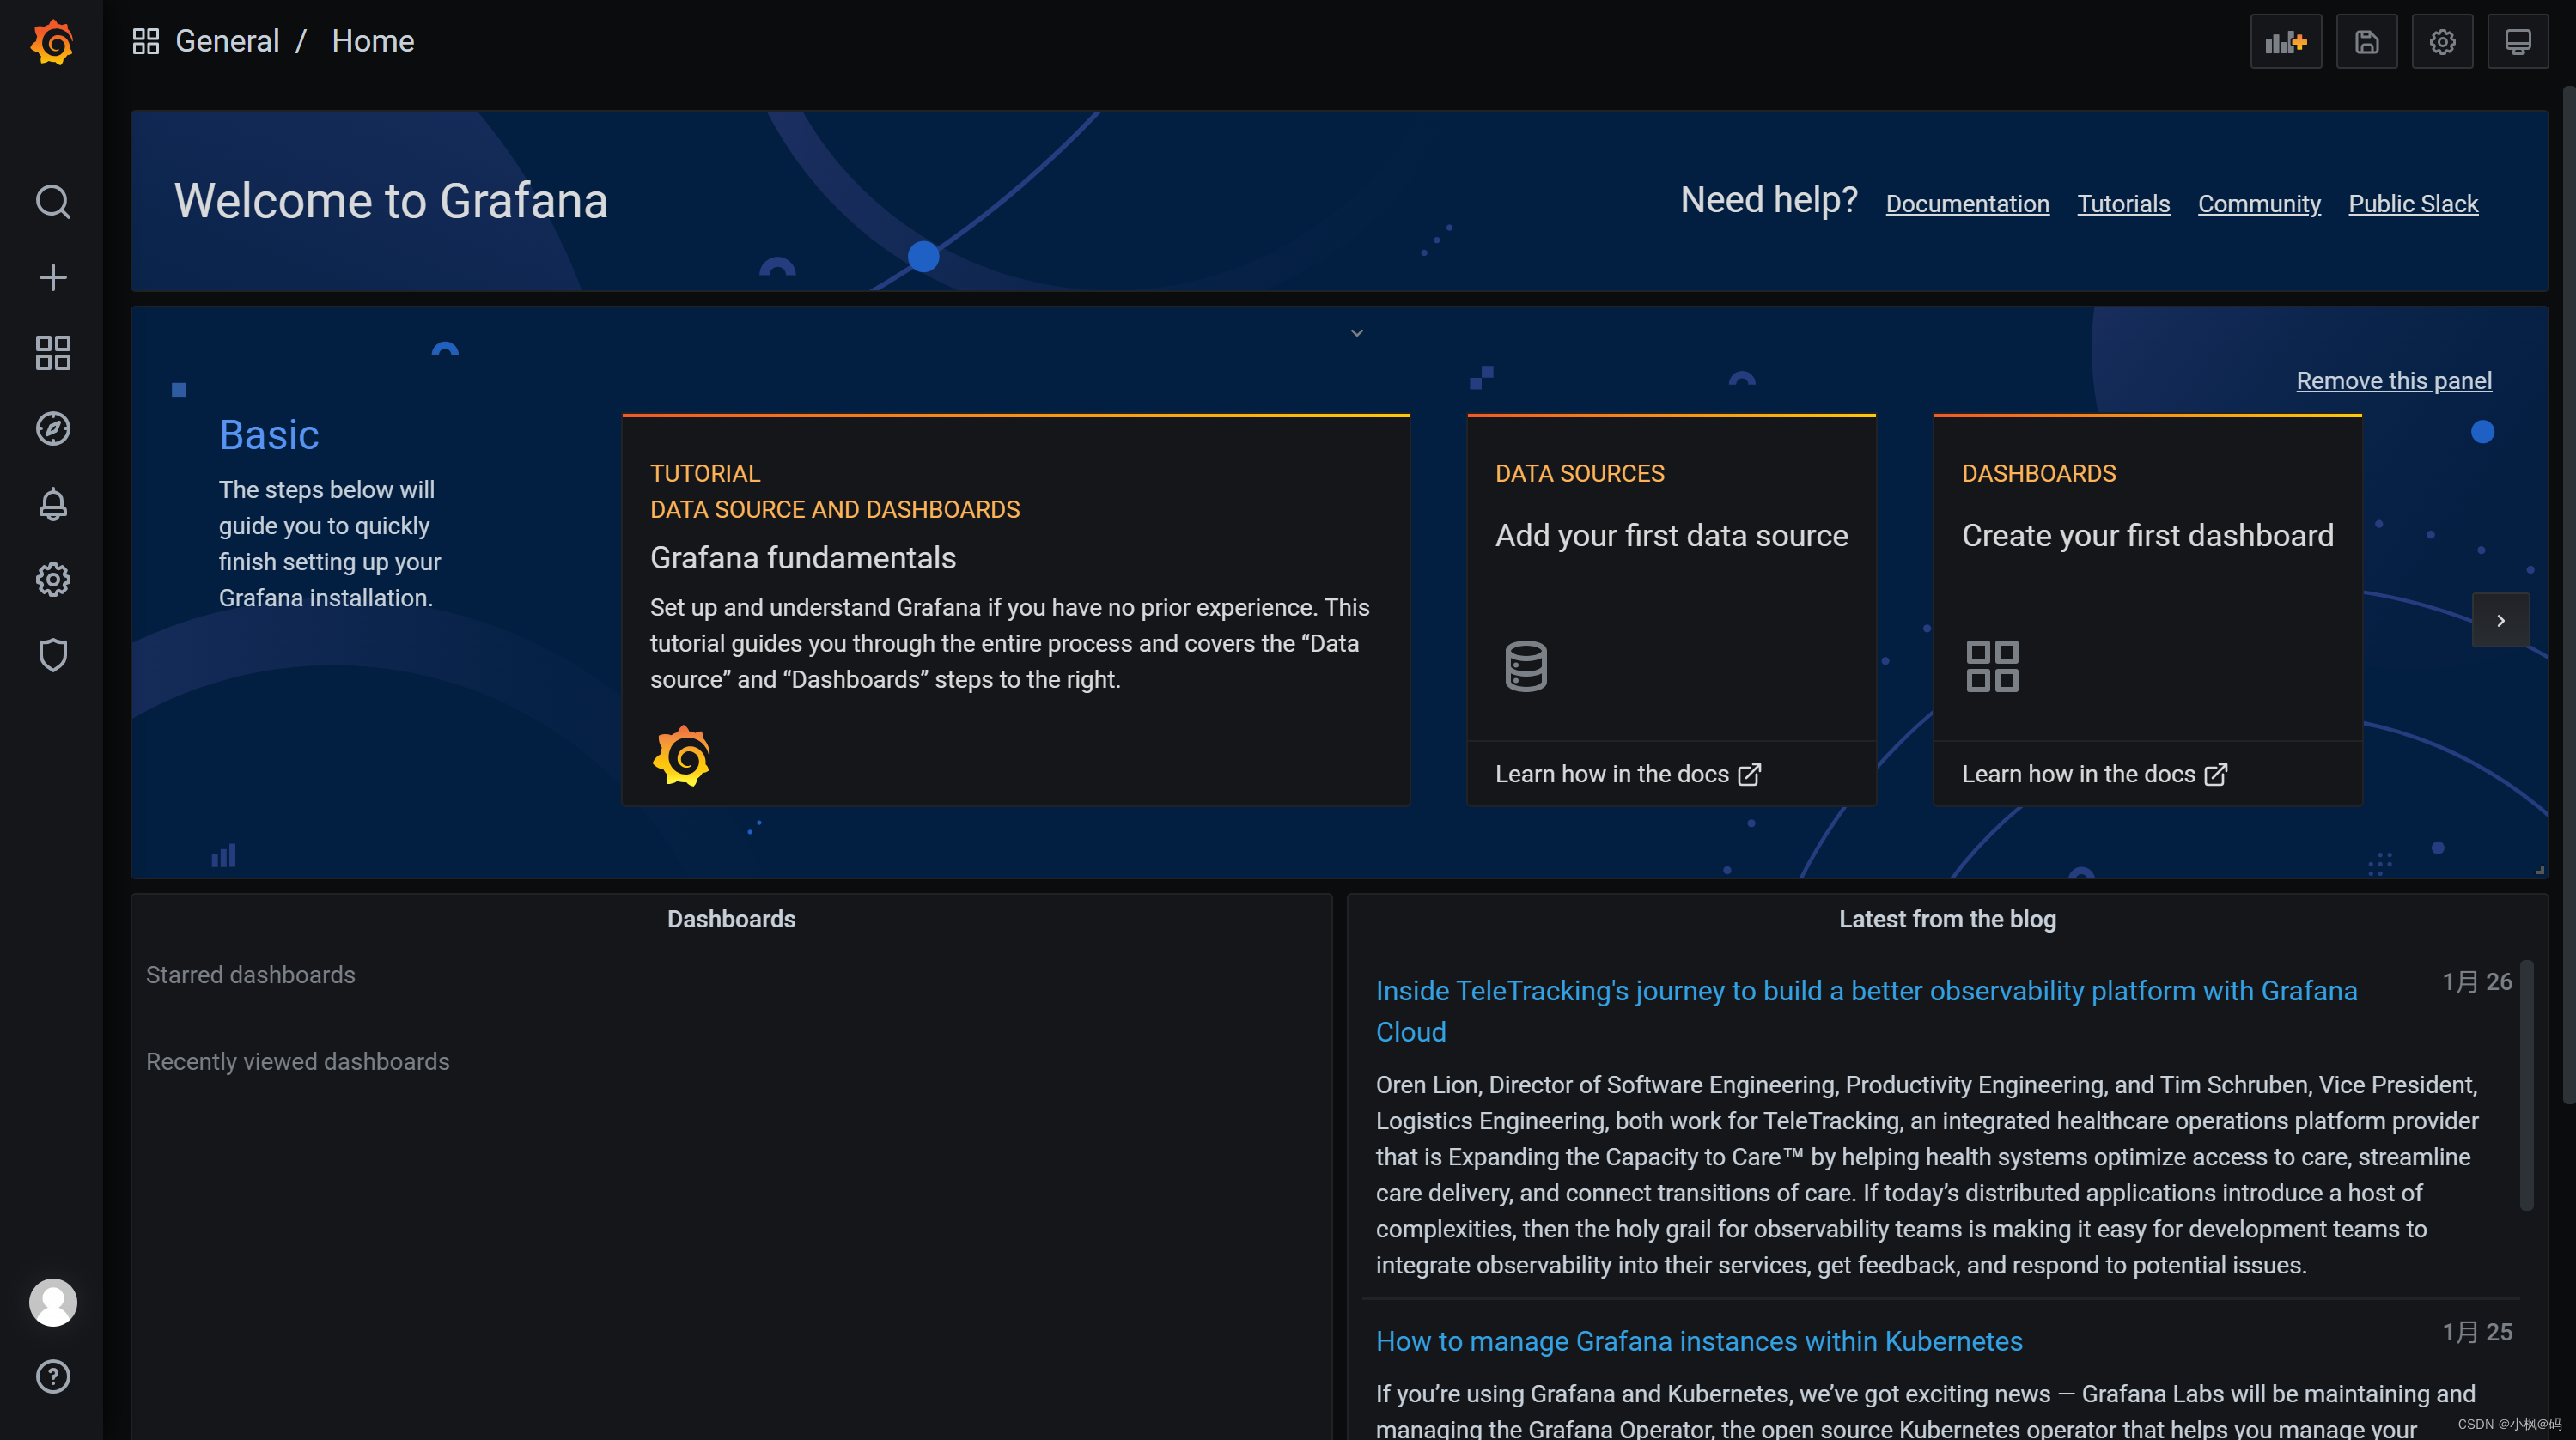Cycle view mode with monitor icon
This screenshot has width=2576, height=1440.
pyautogui.click(x=2517, y=42)
